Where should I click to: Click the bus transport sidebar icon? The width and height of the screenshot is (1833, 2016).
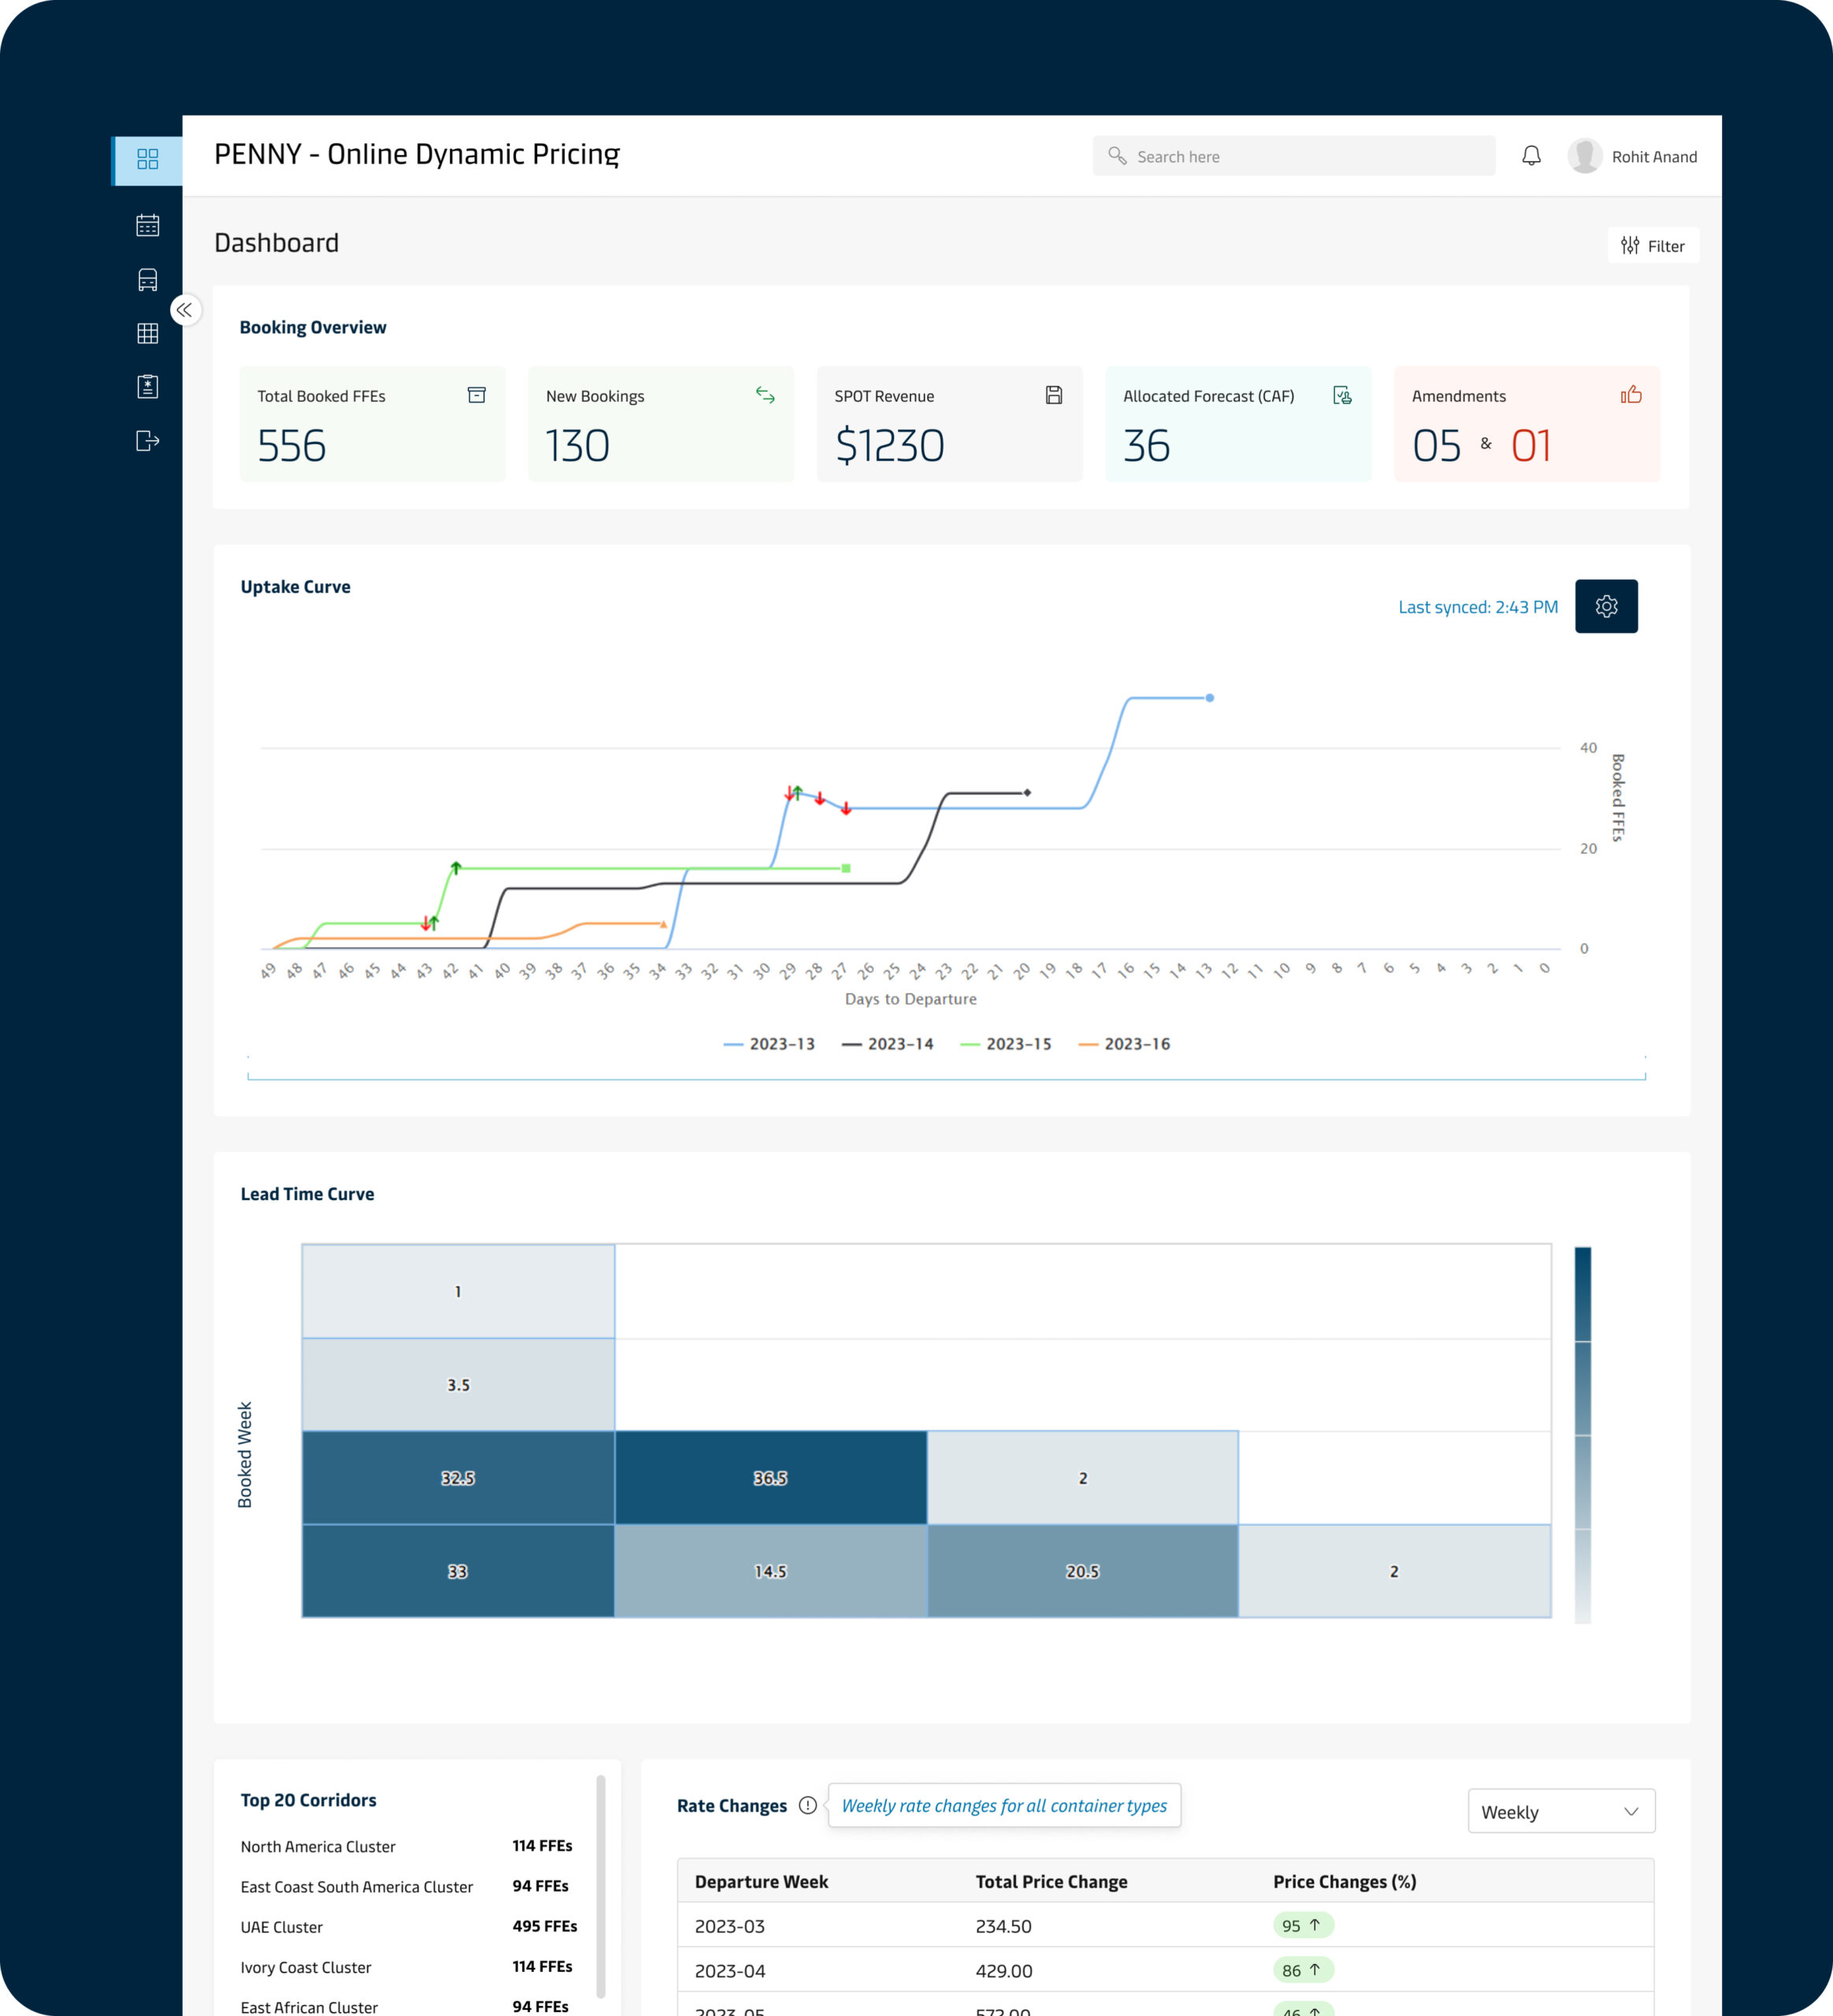[147, 280]
